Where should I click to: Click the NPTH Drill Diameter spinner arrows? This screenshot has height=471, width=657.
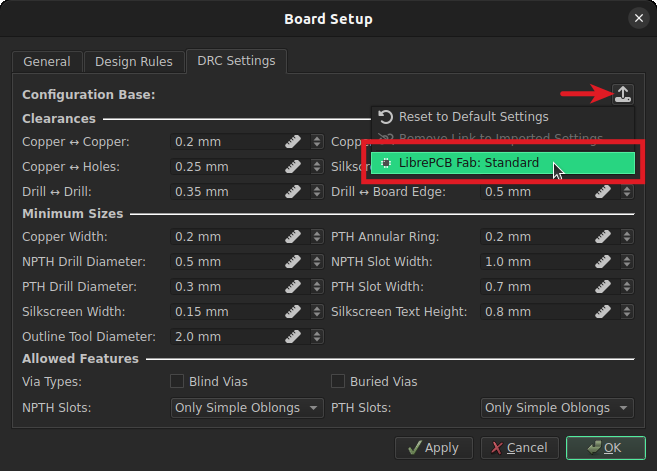click(x=317, y=262)
